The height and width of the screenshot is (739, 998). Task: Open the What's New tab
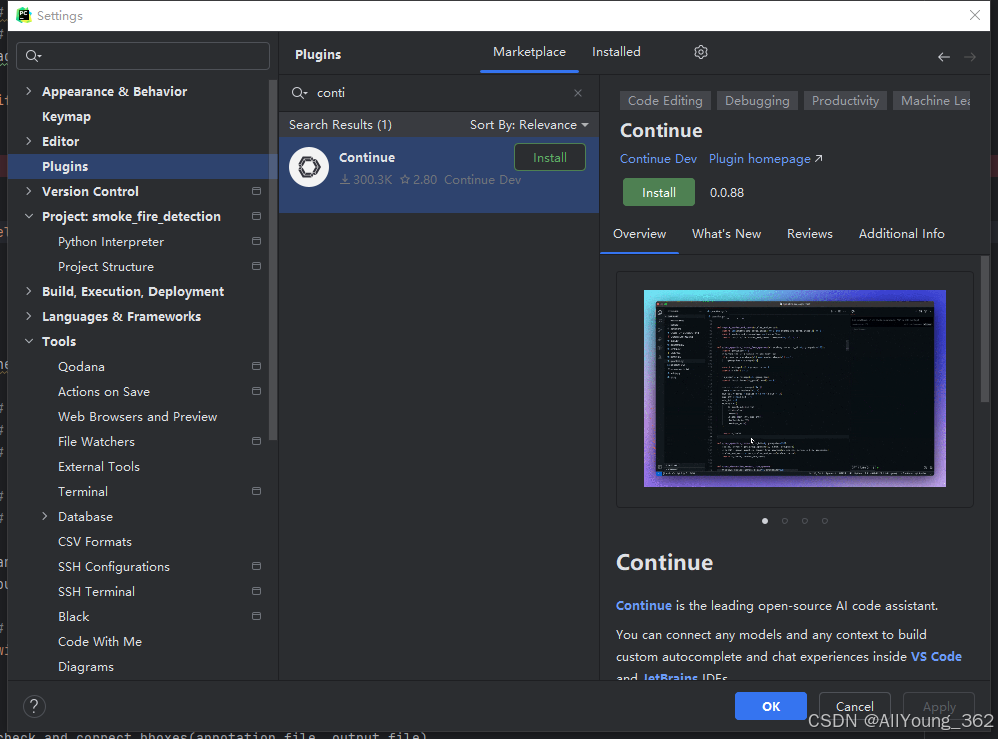click(x=726, y=234)
